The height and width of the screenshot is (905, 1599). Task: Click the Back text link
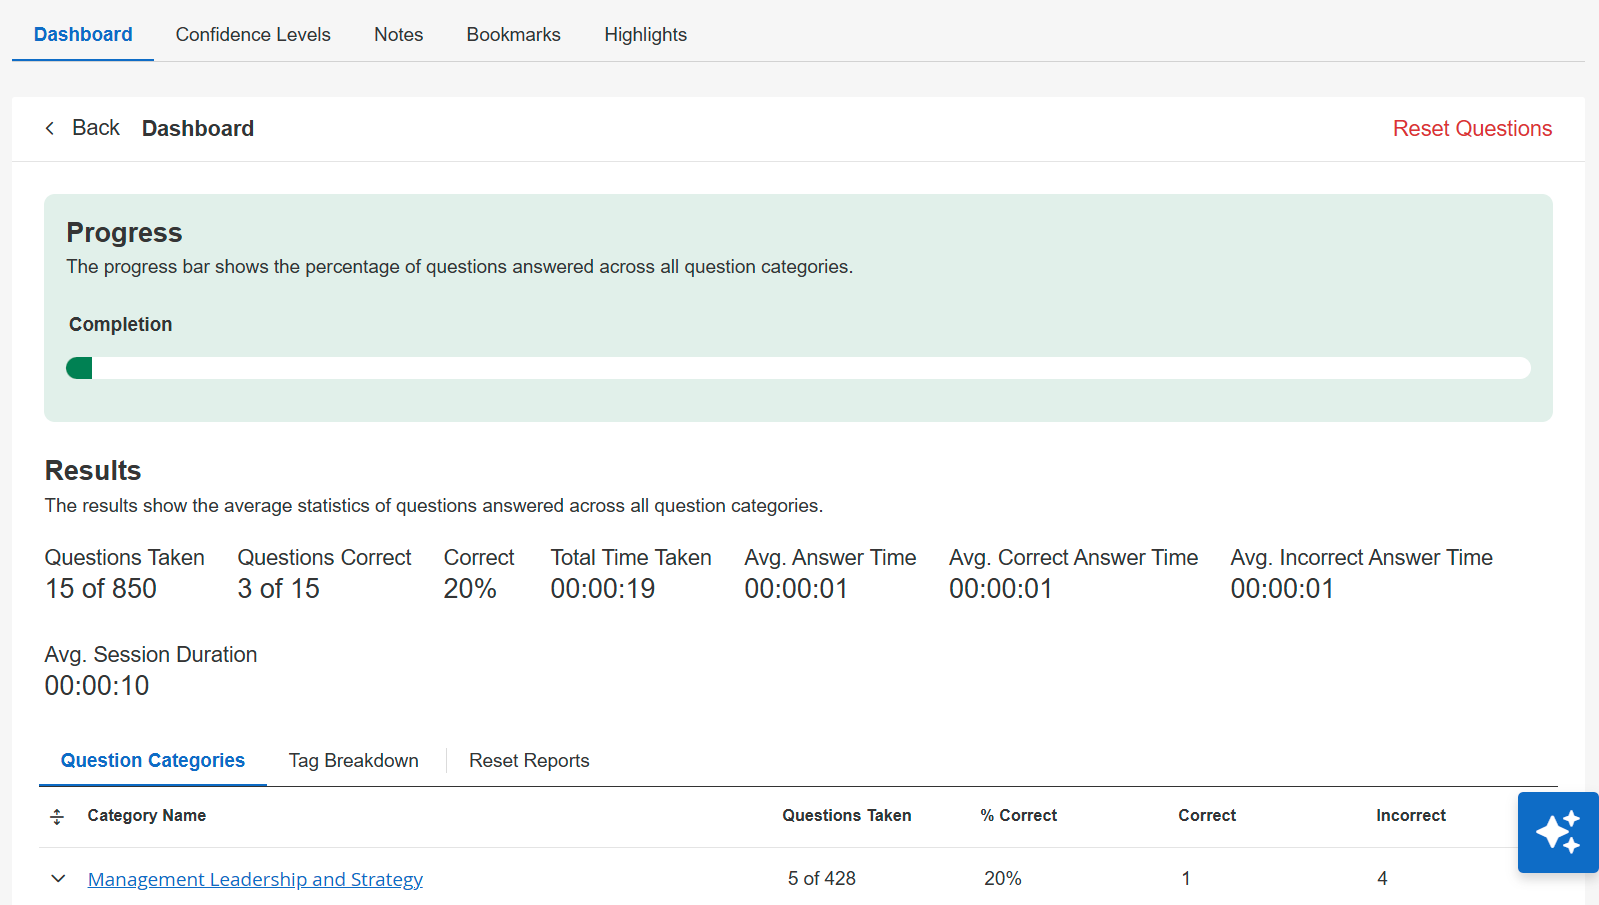click(x=96, y=128)
